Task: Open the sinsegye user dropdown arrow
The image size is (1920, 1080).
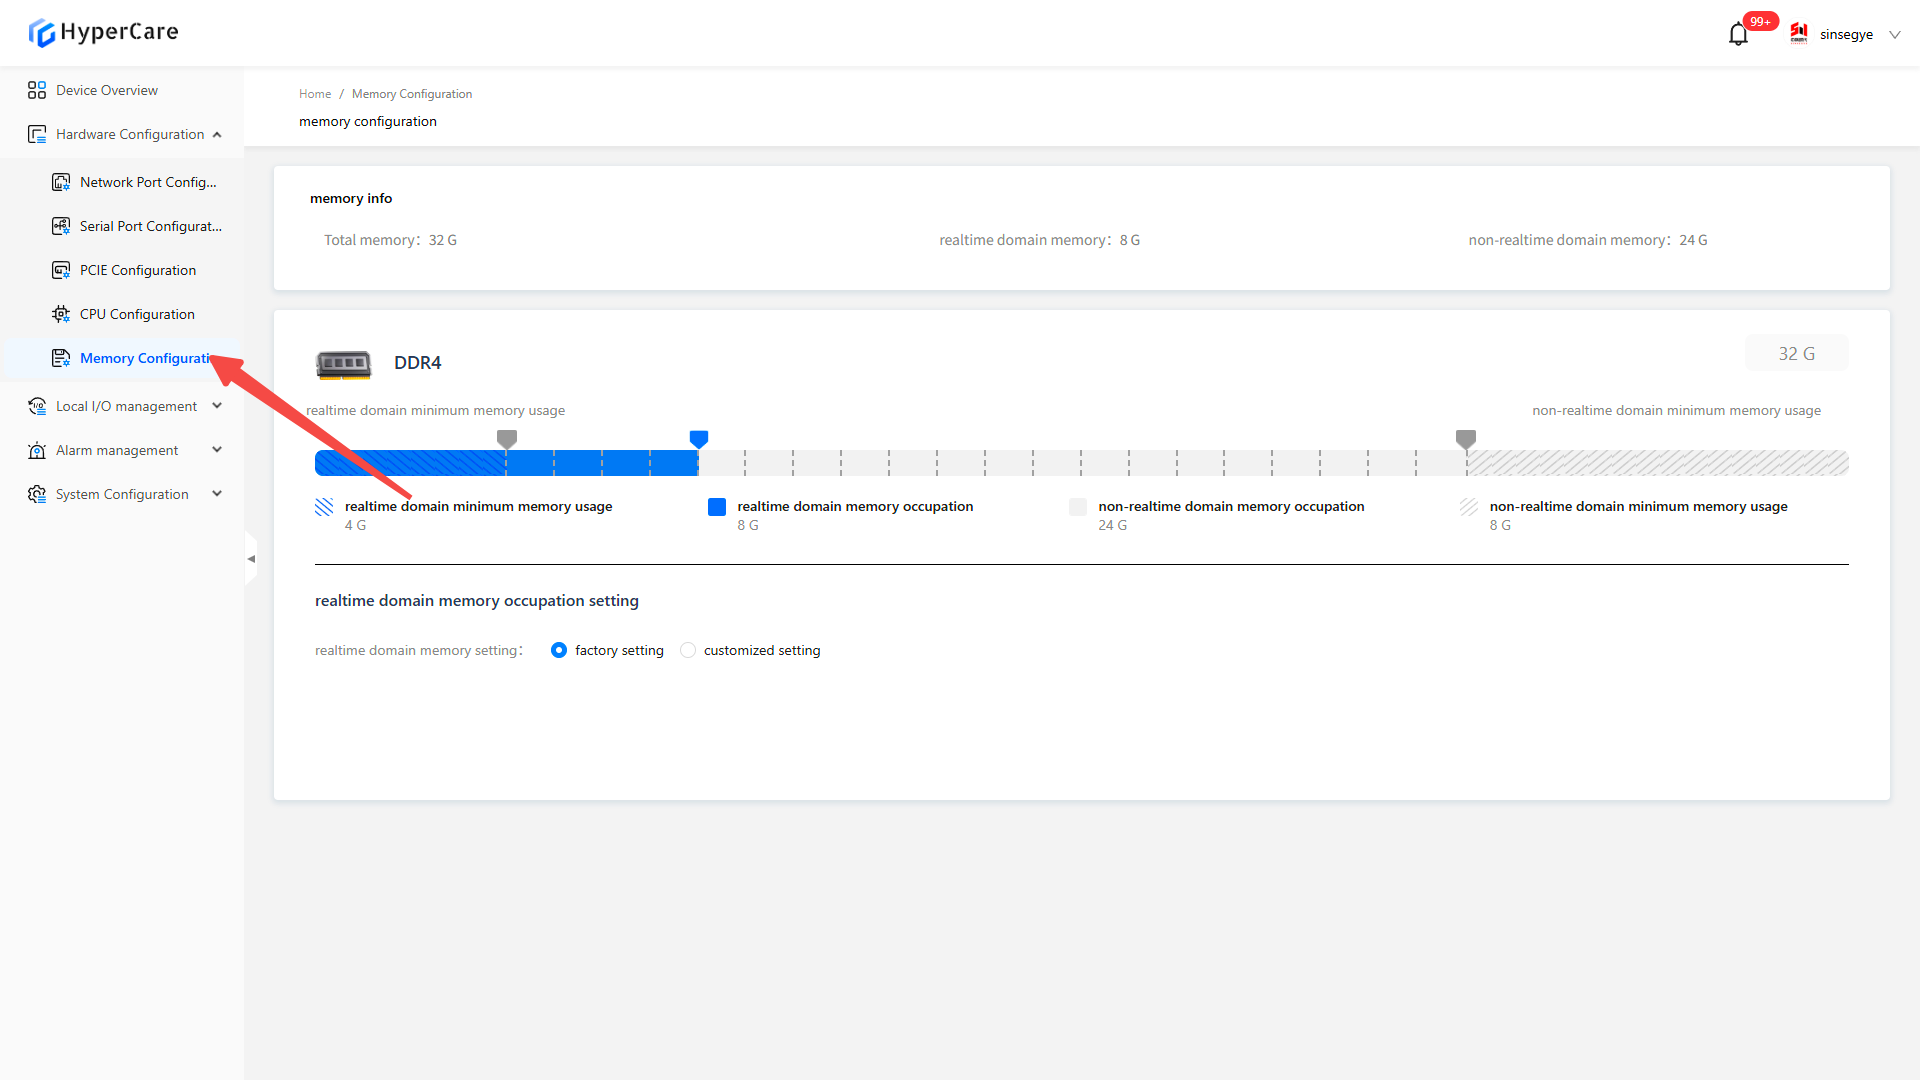Action: point(1894,34)
